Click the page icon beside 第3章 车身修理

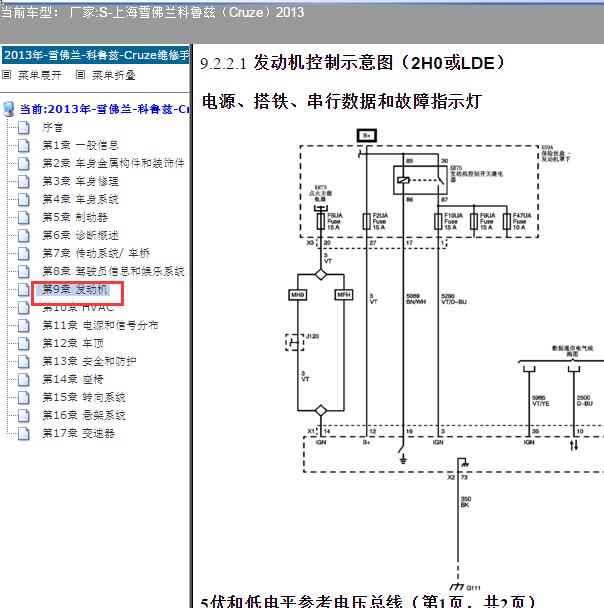(x=24, y=181)
